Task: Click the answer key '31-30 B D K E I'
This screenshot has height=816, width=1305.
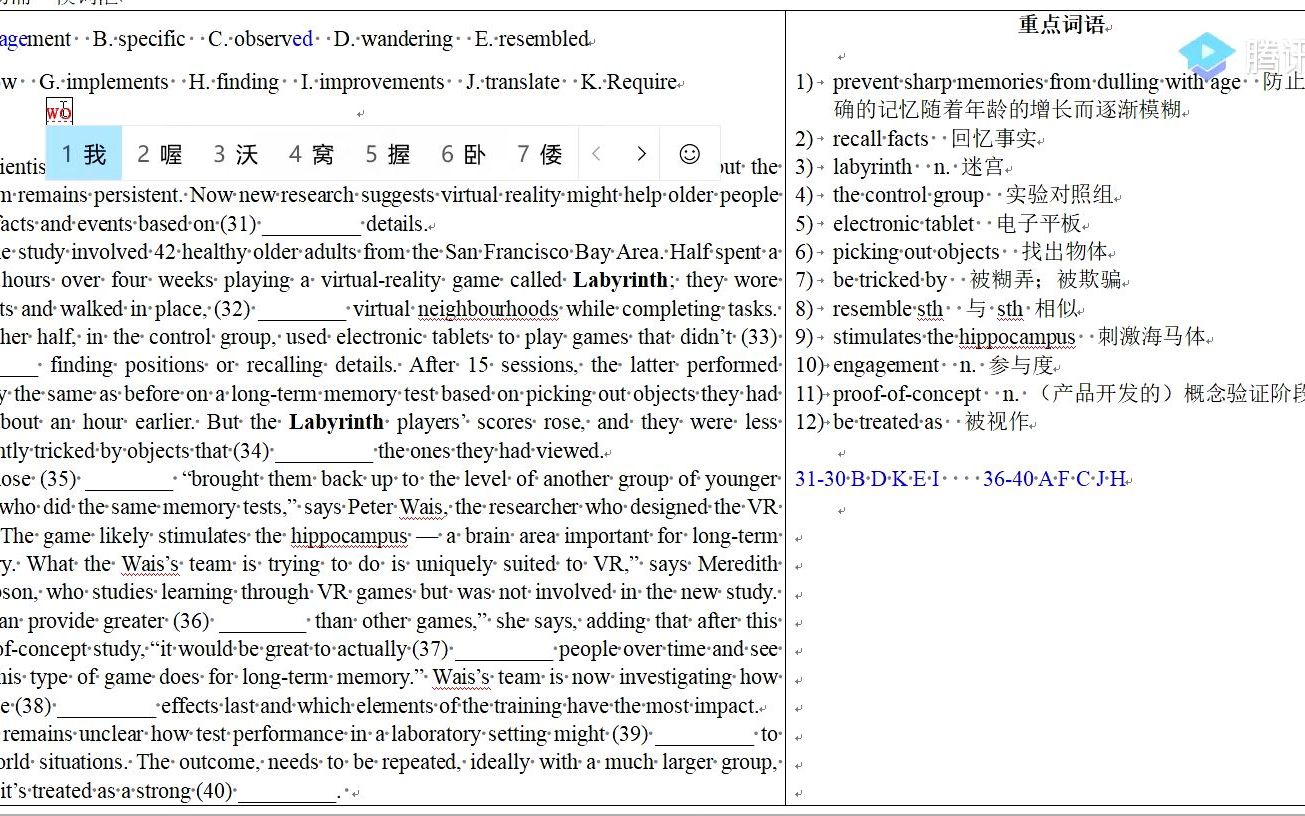Action: pyautogui.click(x=868, y=479)
